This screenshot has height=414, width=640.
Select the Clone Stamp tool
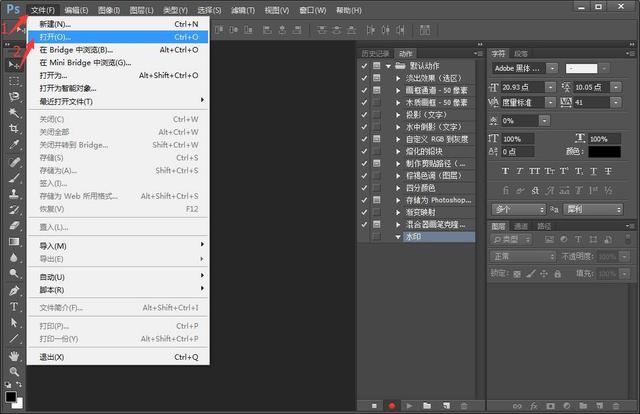(x=13, y=194)
